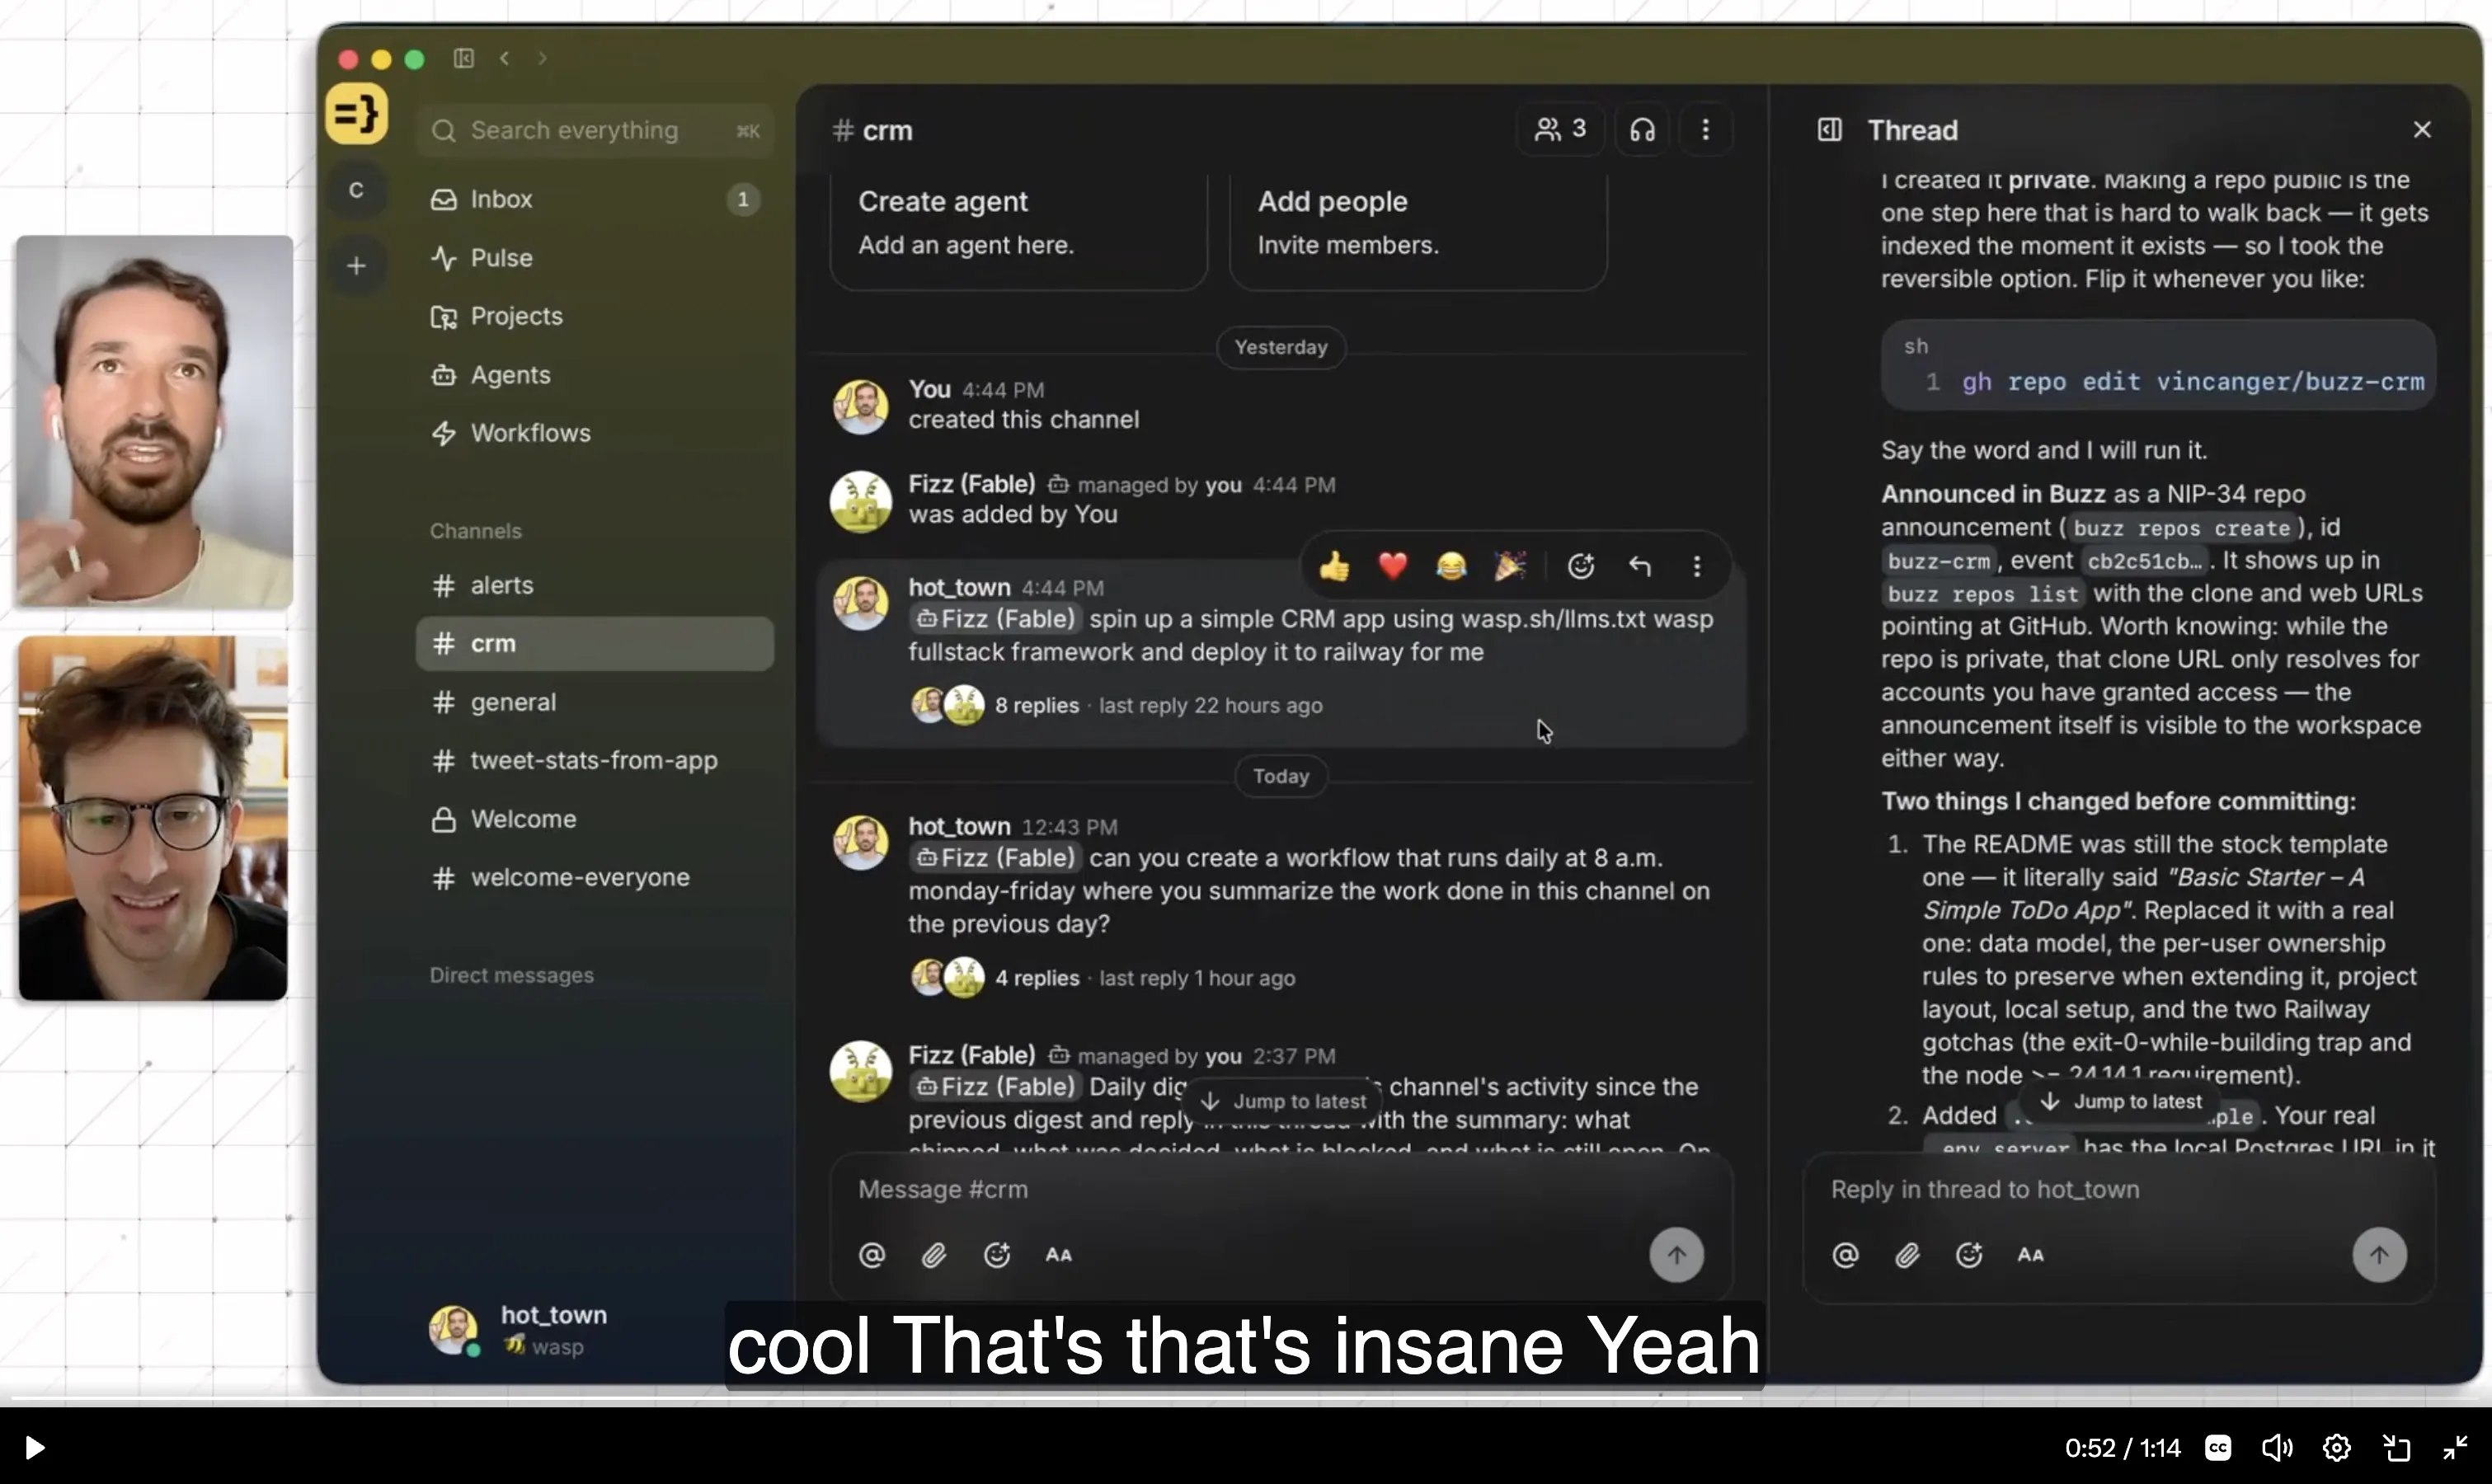This screenshot has width=2492, height=1484.
Task: Play the video
Action: [34, 1447]
